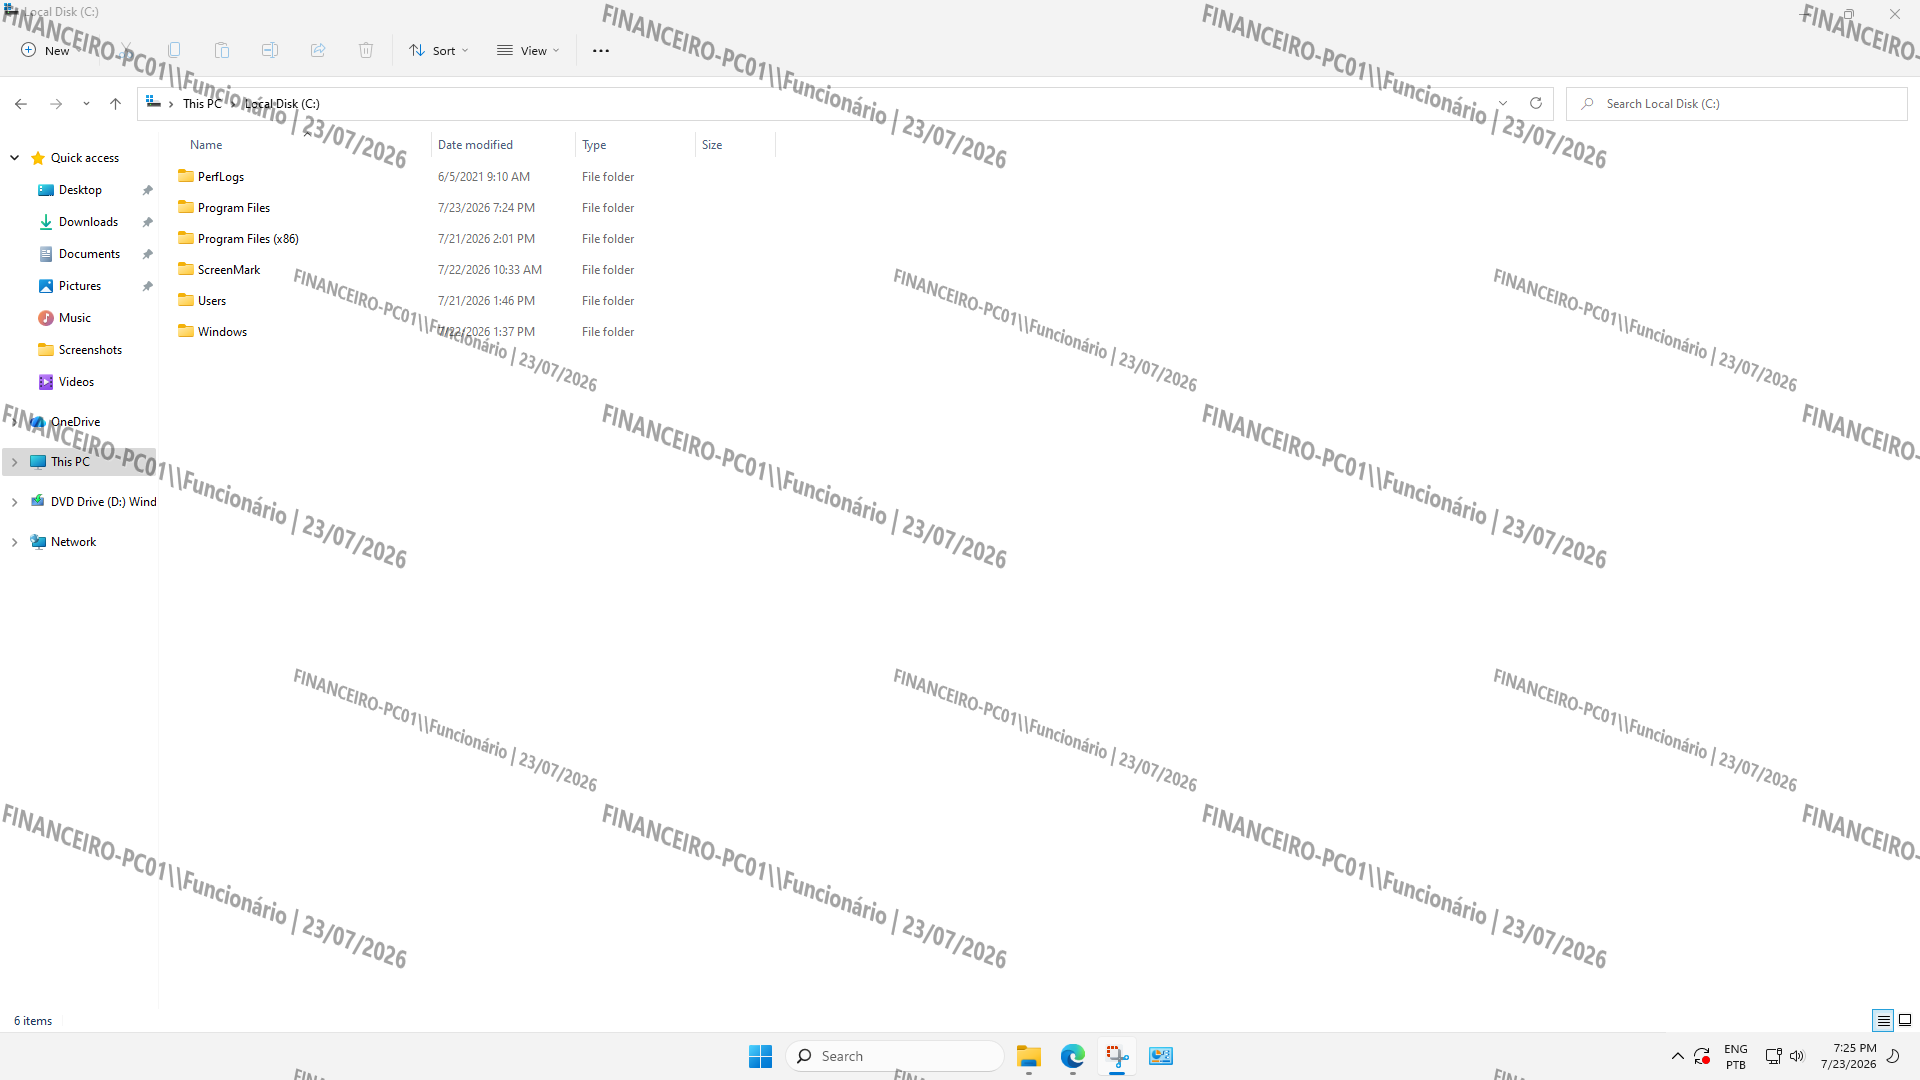Switch to Details view layout
The height and width of the screenshot is (1080, 1920).
coord(1883,1021)
